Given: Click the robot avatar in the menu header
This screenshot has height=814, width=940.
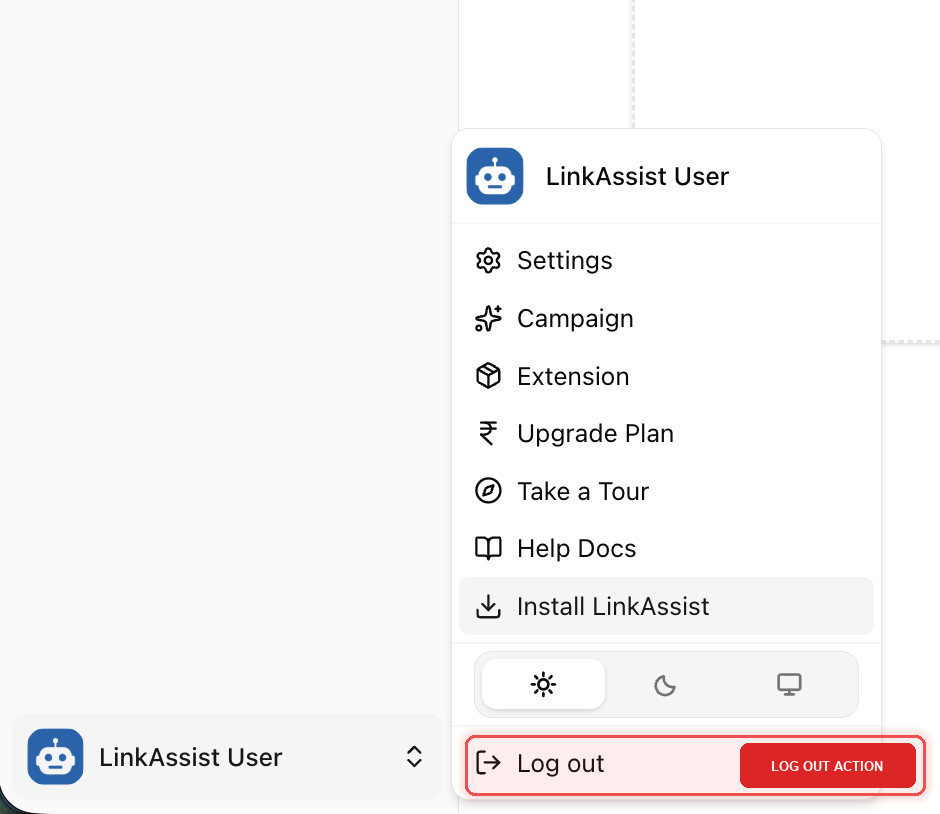Looking at the screenshot, I should click(x=495, y=176).
